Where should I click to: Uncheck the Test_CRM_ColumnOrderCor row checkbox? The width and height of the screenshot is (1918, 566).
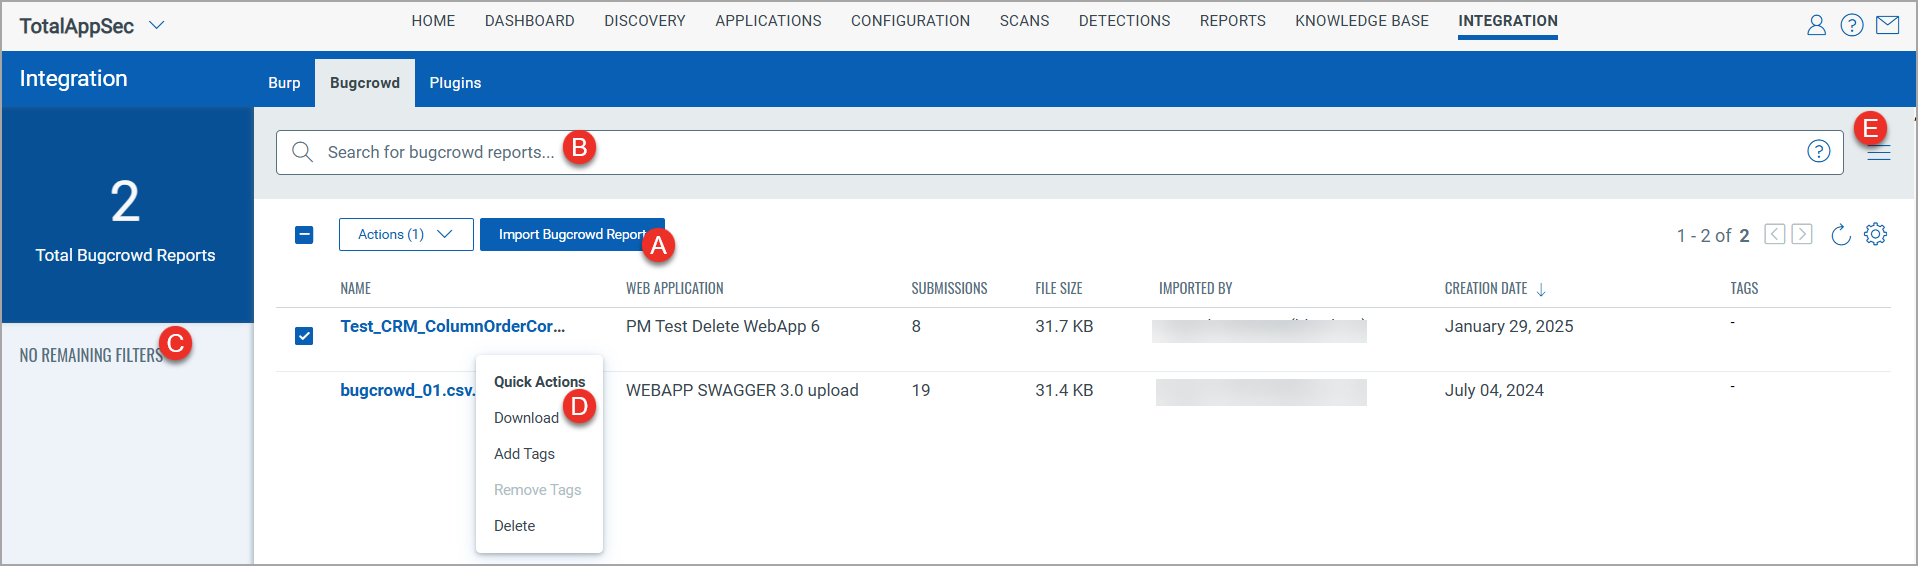click(304, 336)
